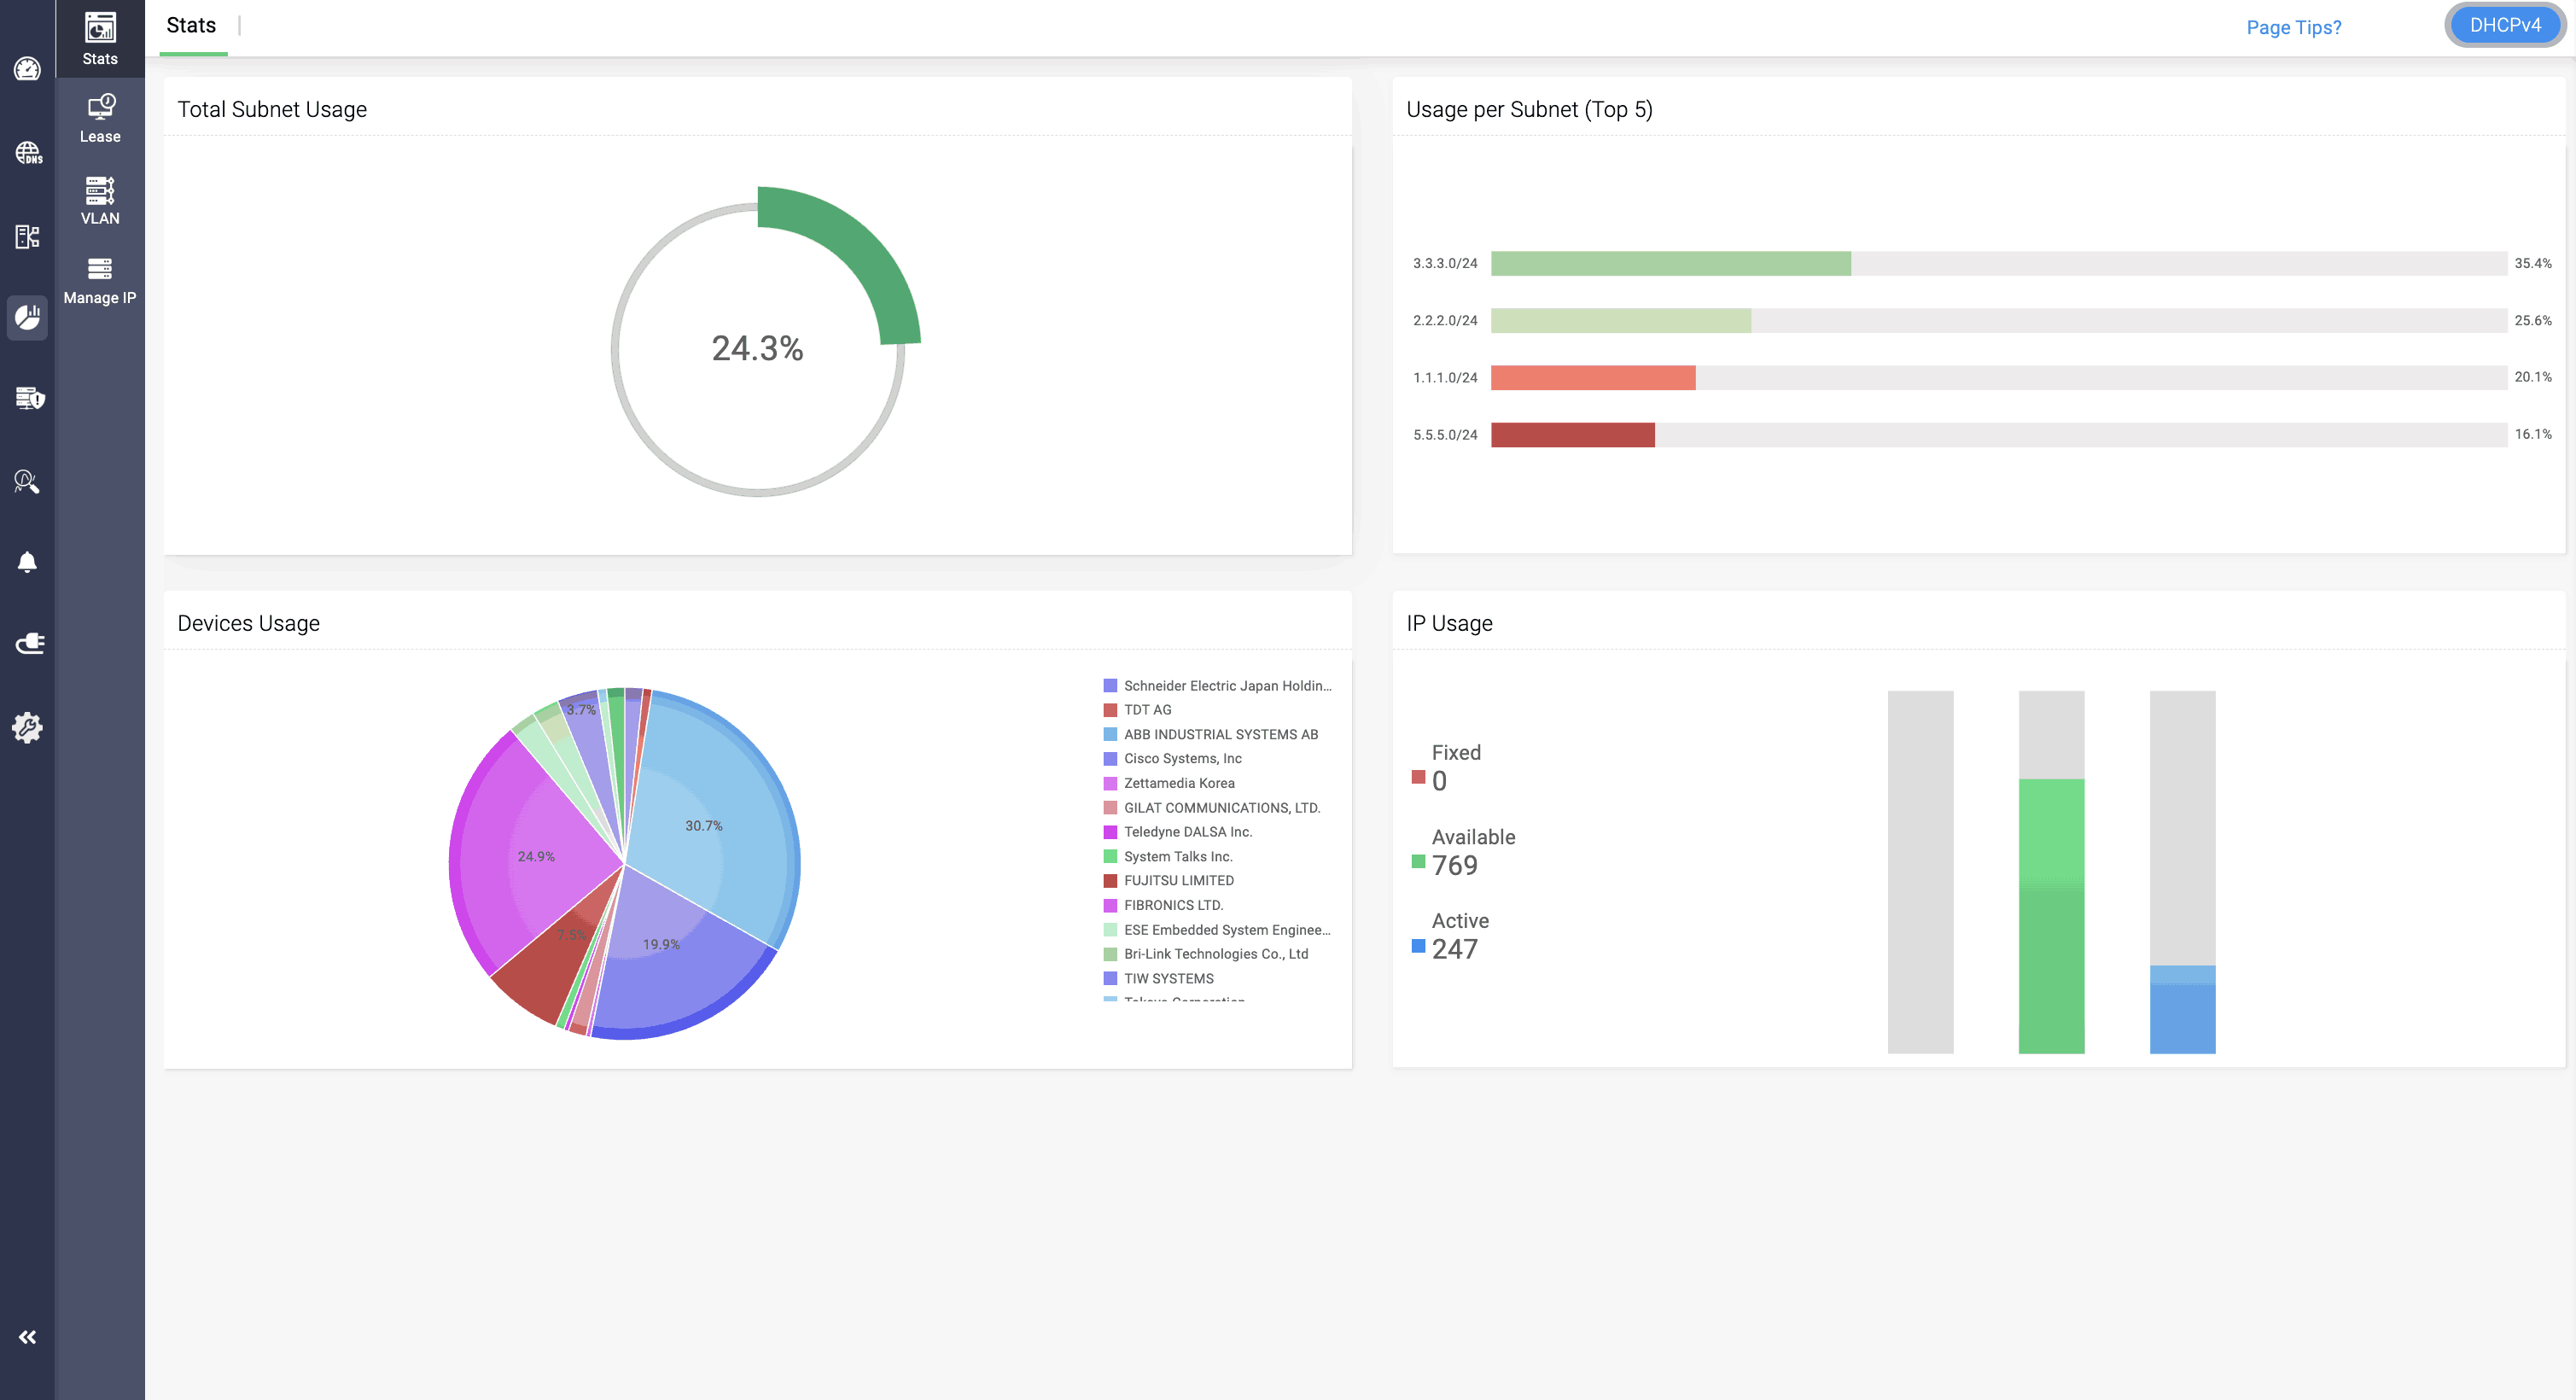Select the network analysis magnifier icon
Viewport: 2576px width, 1400px height.
click(27, 481)
